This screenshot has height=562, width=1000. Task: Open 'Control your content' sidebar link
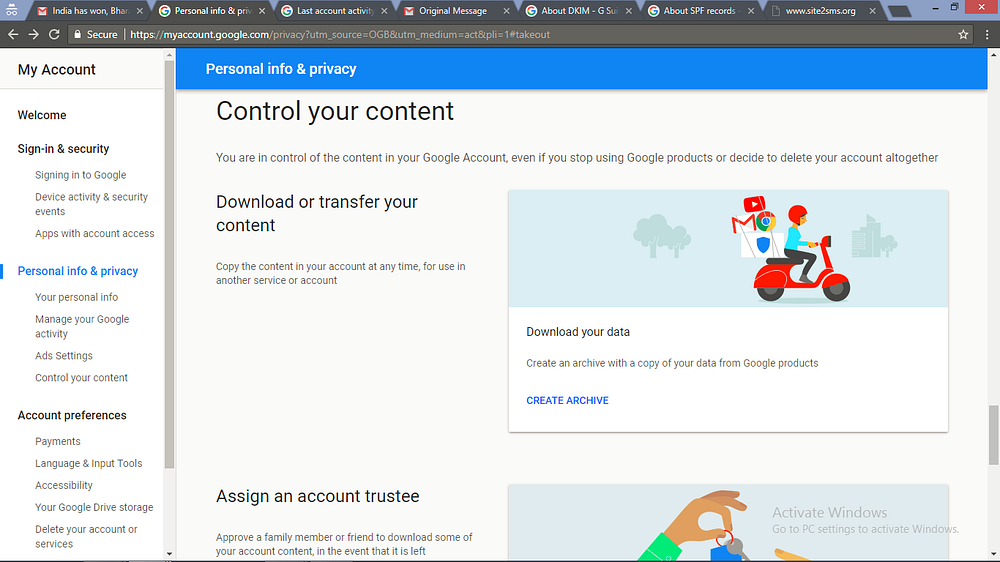point(81,378)
